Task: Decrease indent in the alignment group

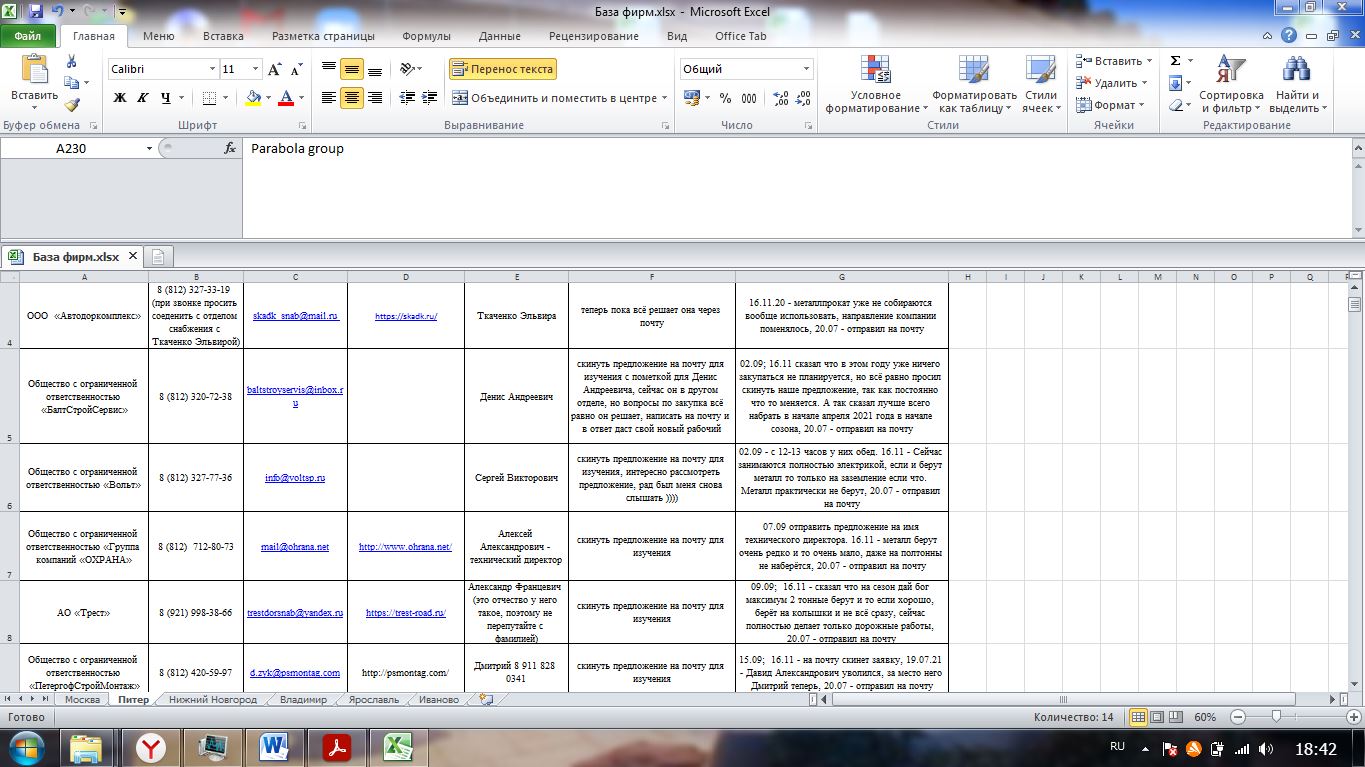Action: [x=407, y=98]
